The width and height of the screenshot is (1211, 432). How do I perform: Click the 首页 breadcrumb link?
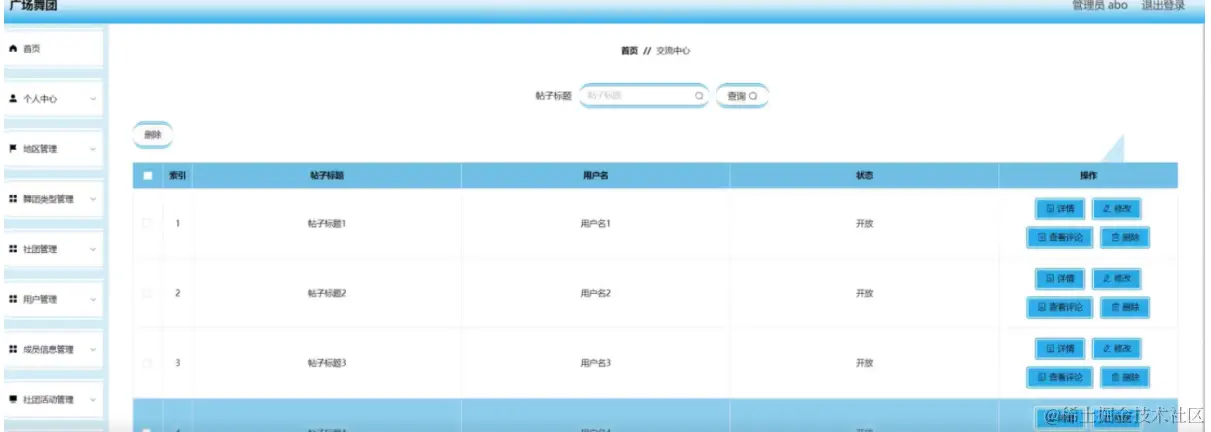tap(629, 50)
